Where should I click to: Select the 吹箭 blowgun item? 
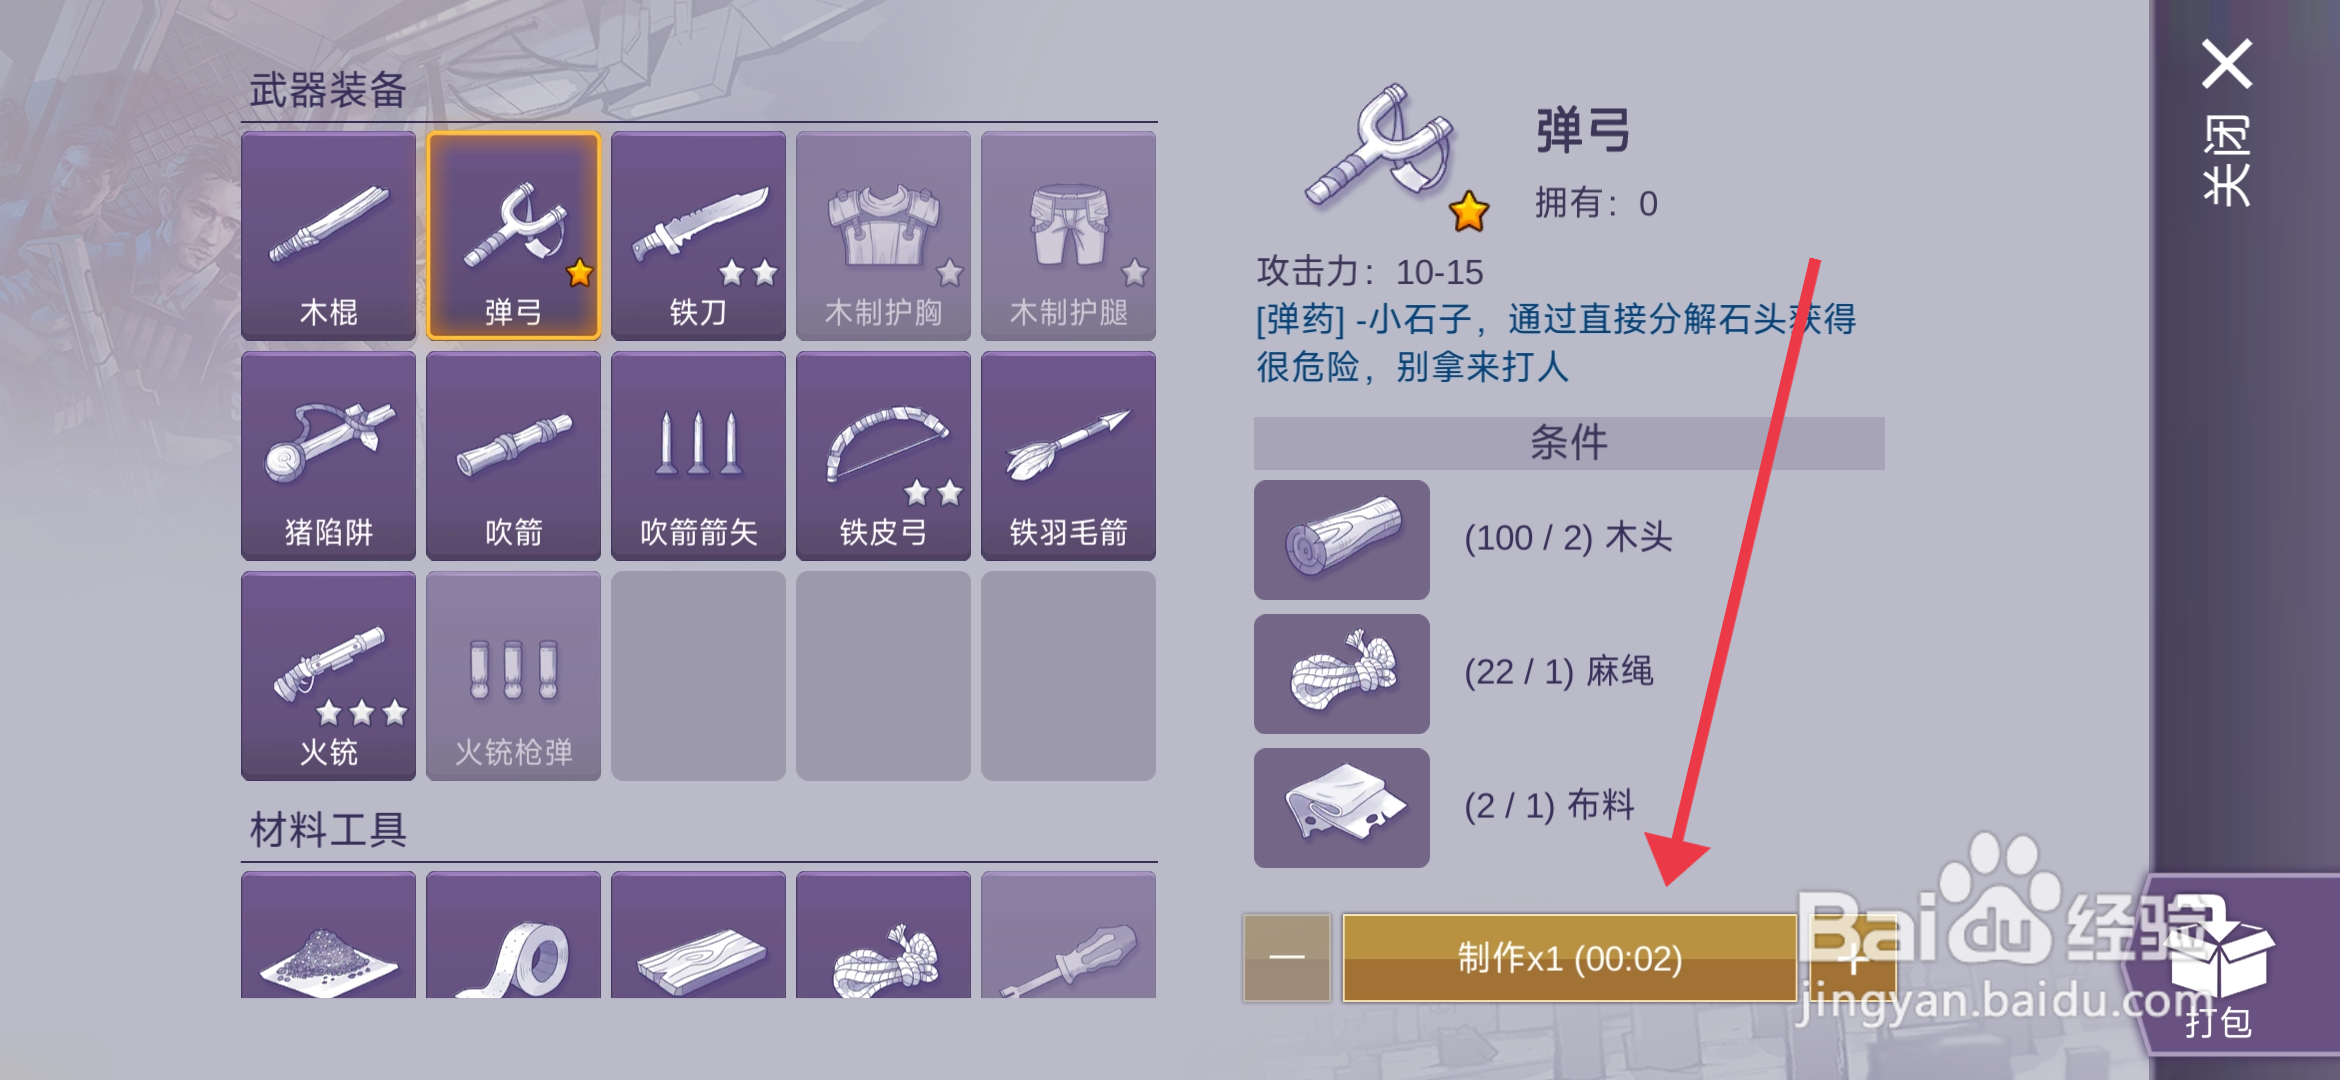(x=513, y=456)
